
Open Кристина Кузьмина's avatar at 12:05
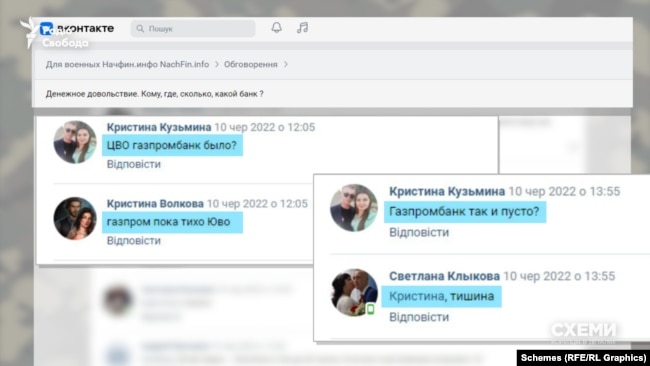pyautogui.click(x=75, y=142)
